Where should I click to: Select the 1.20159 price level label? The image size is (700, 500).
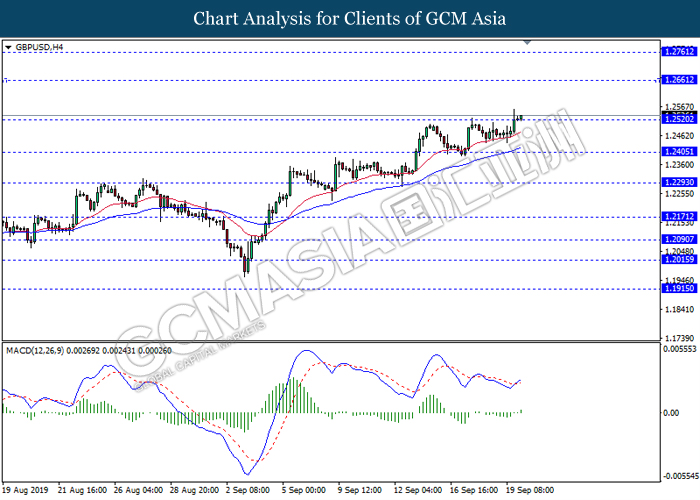coord(679,260)
